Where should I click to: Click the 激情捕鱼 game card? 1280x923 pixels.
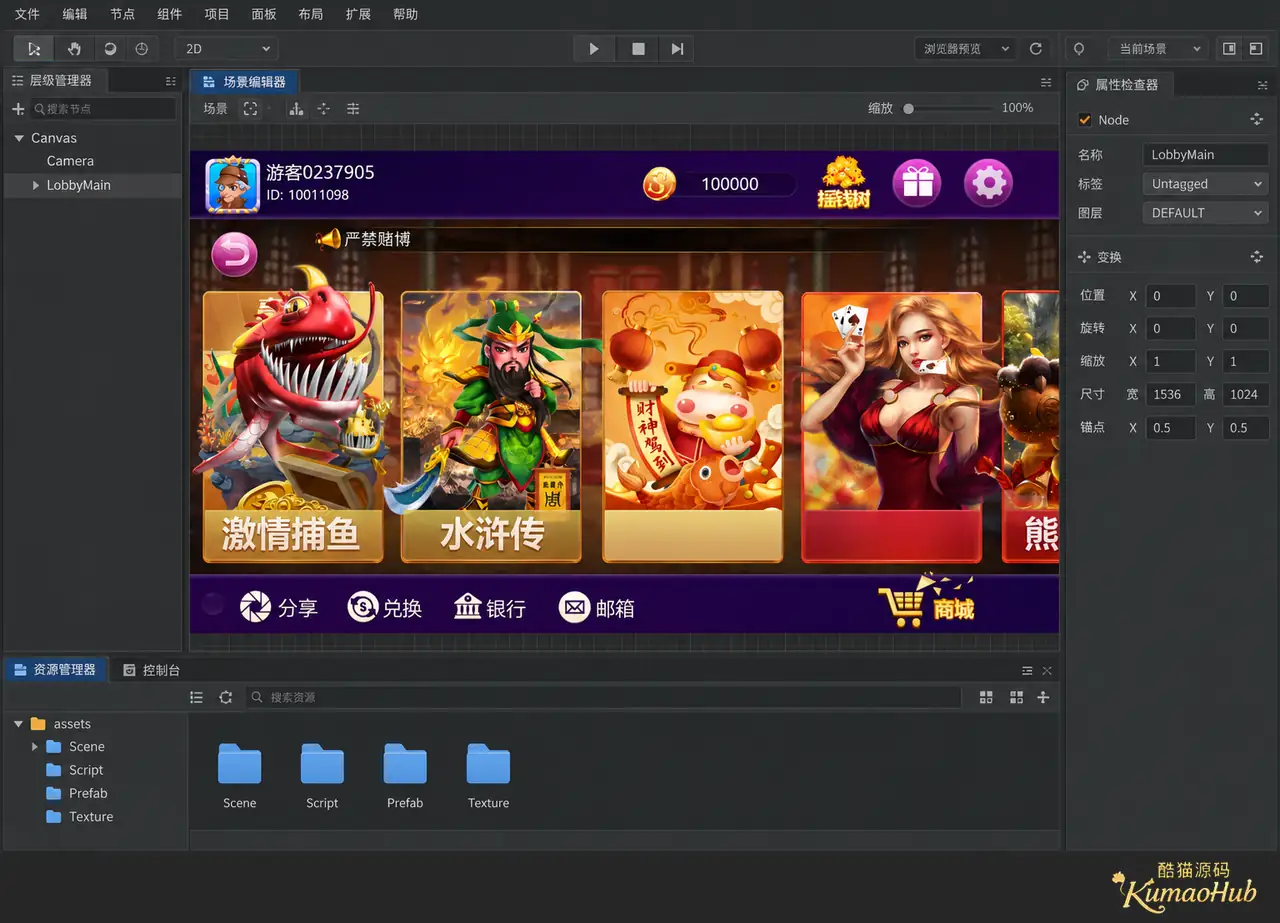(293, 427)
